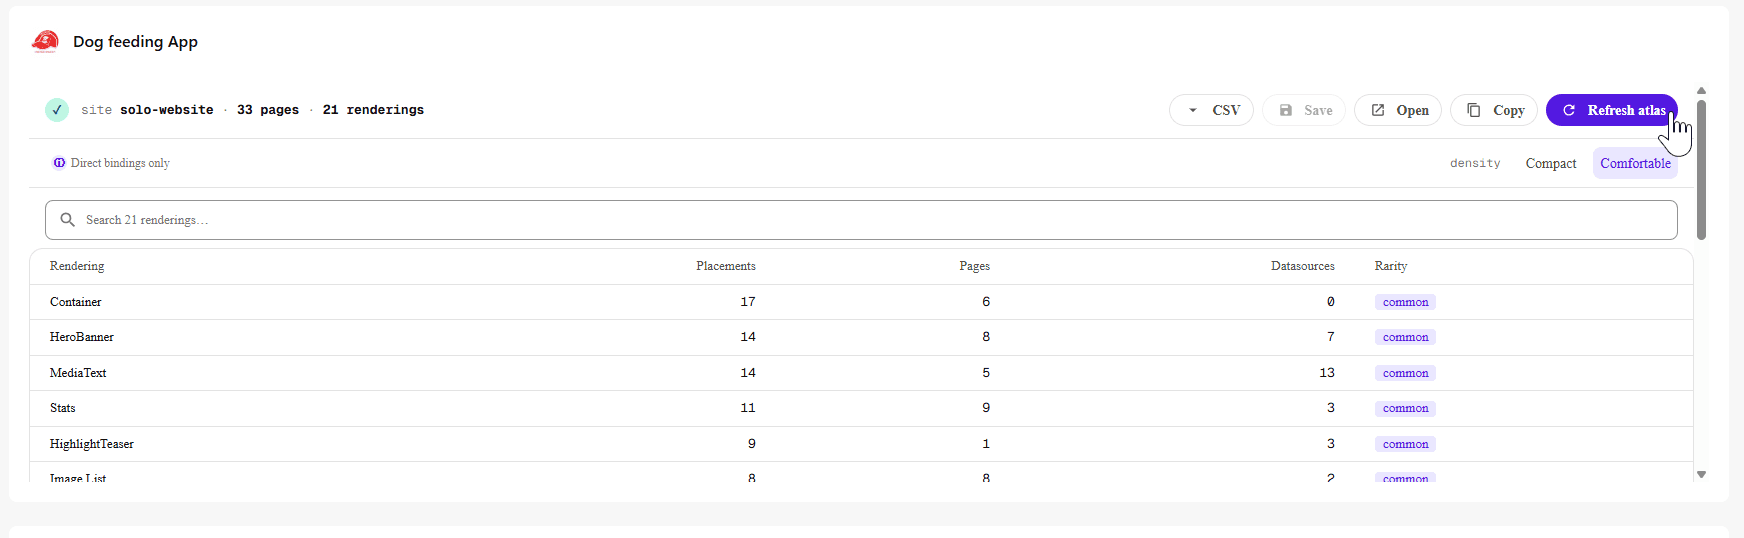Screen dimensions: 1744x538
Task: Click the 7 datasources value for HeroBanner
Action: click(x=1330, y=337)
